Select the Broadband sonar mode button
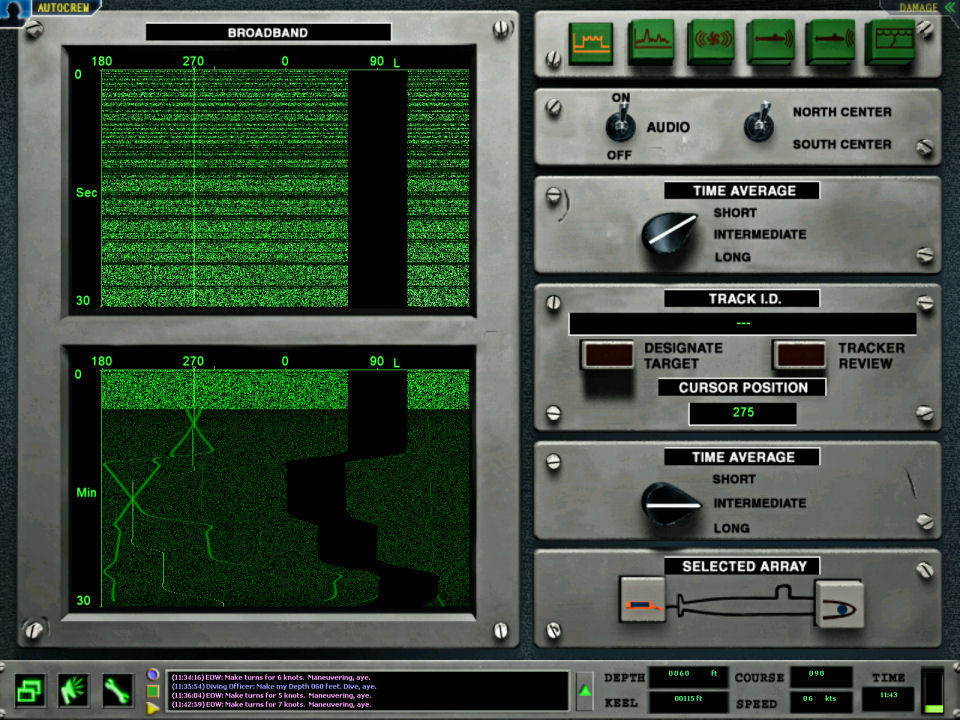Screen dimensions: 960x720 [591, 43]
